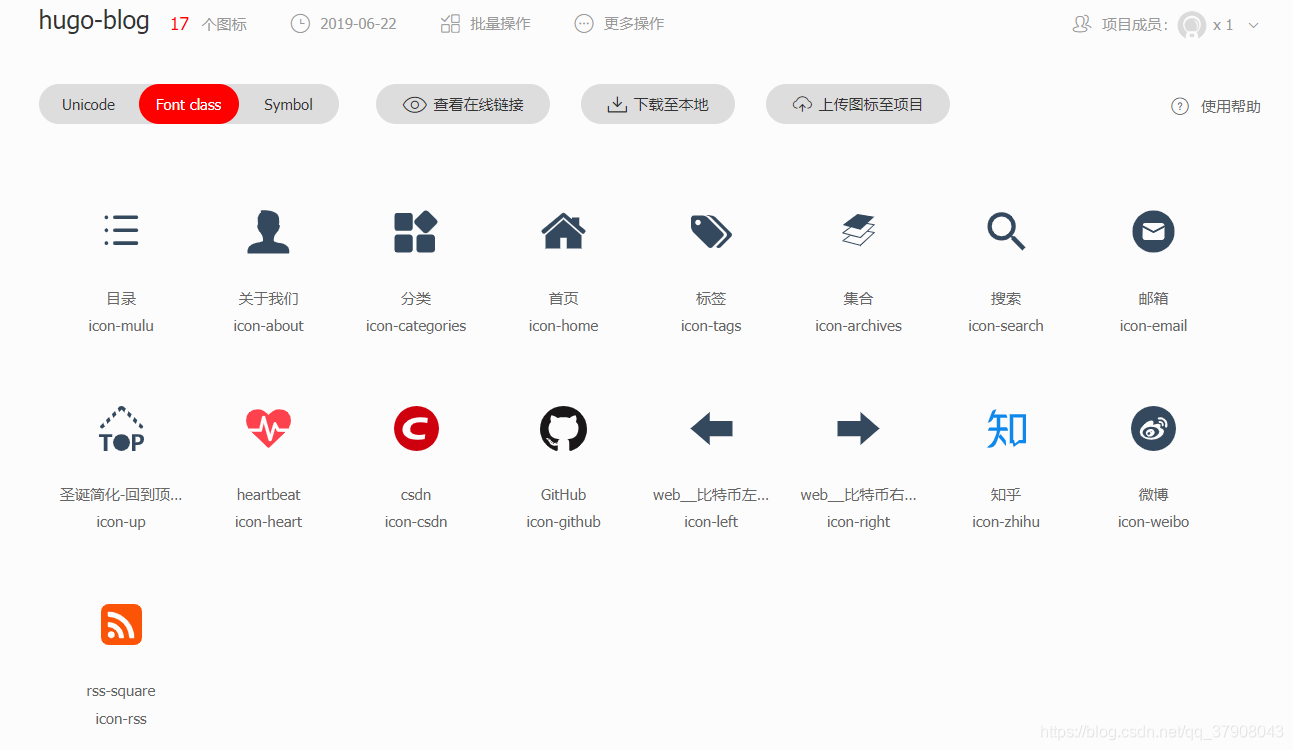Click the icon-tags class name
The image size is (1293, 750).
711,326
